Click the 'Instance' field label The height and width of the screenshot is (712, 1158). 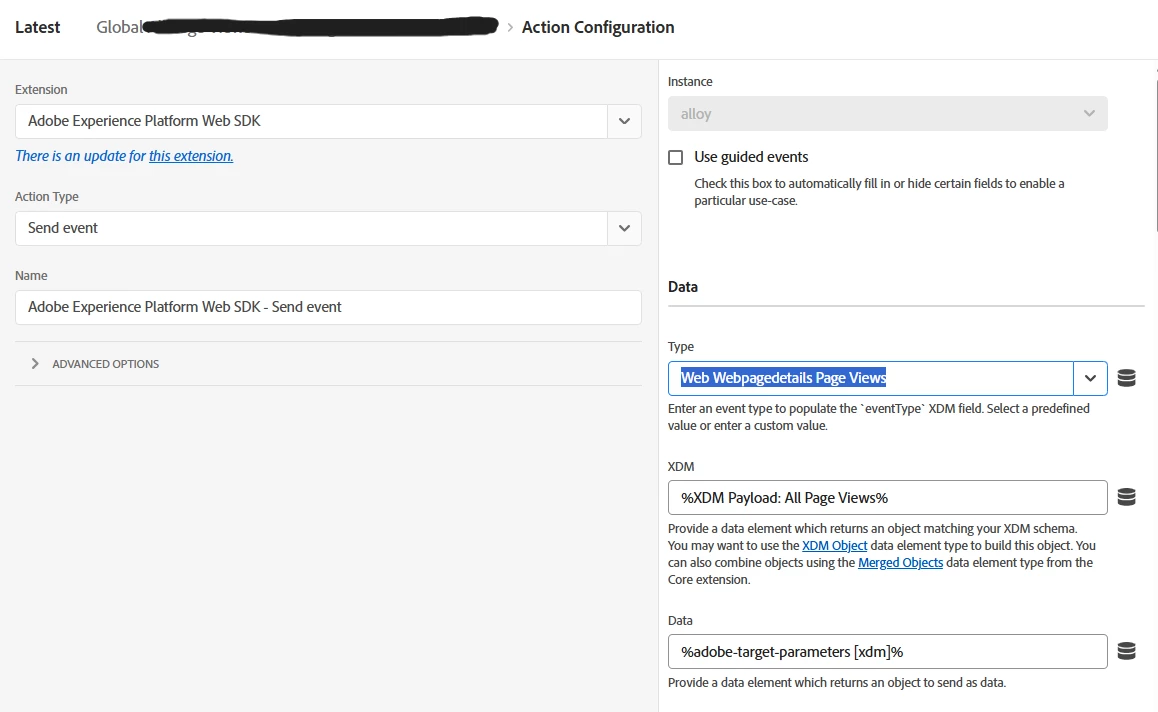coord(691,82)
